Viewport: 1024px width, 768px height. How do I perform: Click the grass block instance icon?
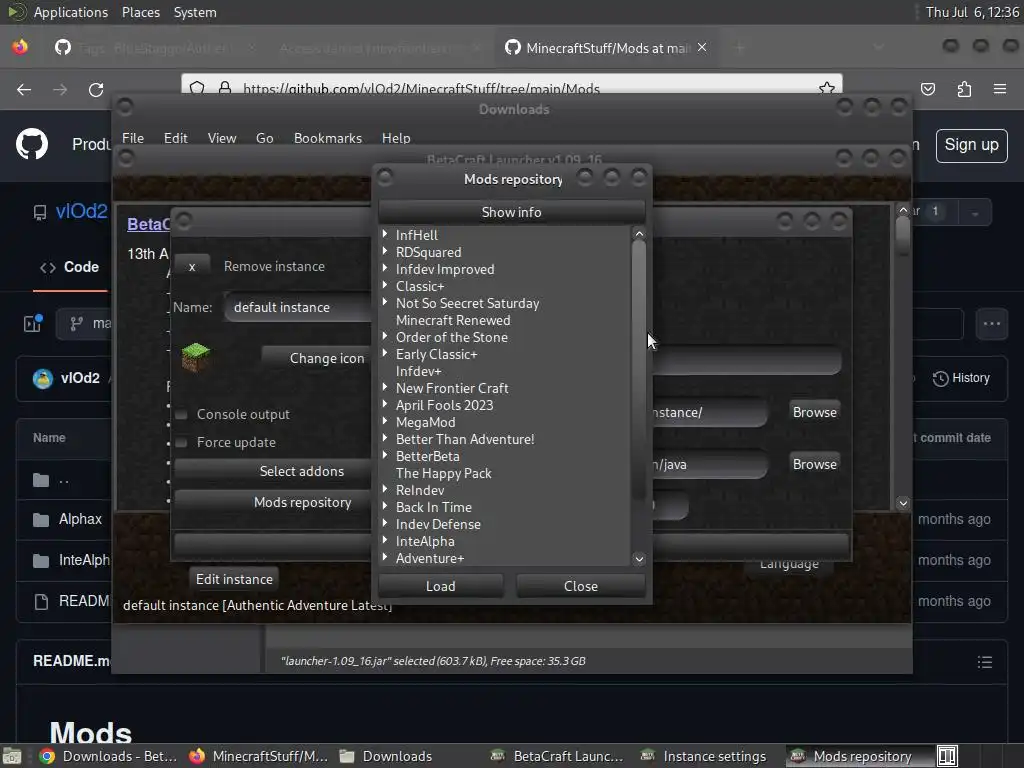click(195, 357)
